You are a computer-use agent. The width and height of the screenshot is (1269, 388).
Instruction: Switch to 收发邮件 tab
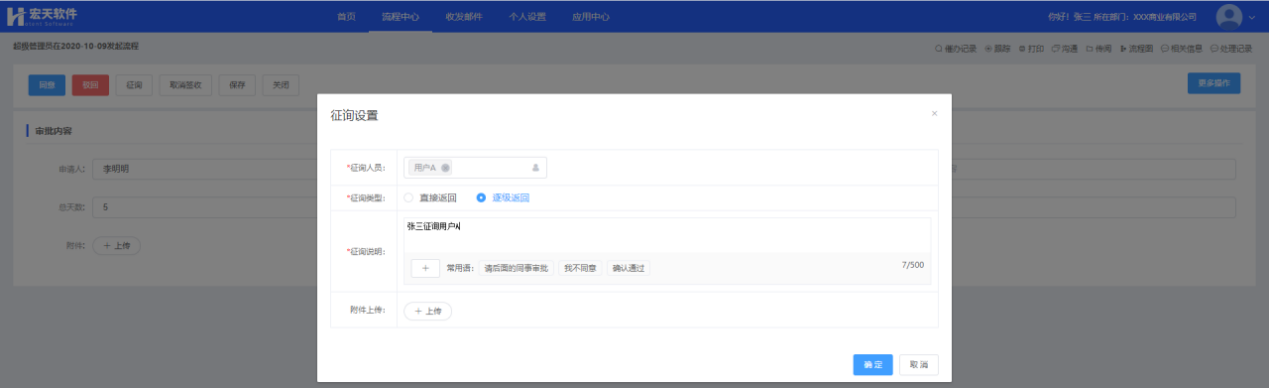coord(464,17)
